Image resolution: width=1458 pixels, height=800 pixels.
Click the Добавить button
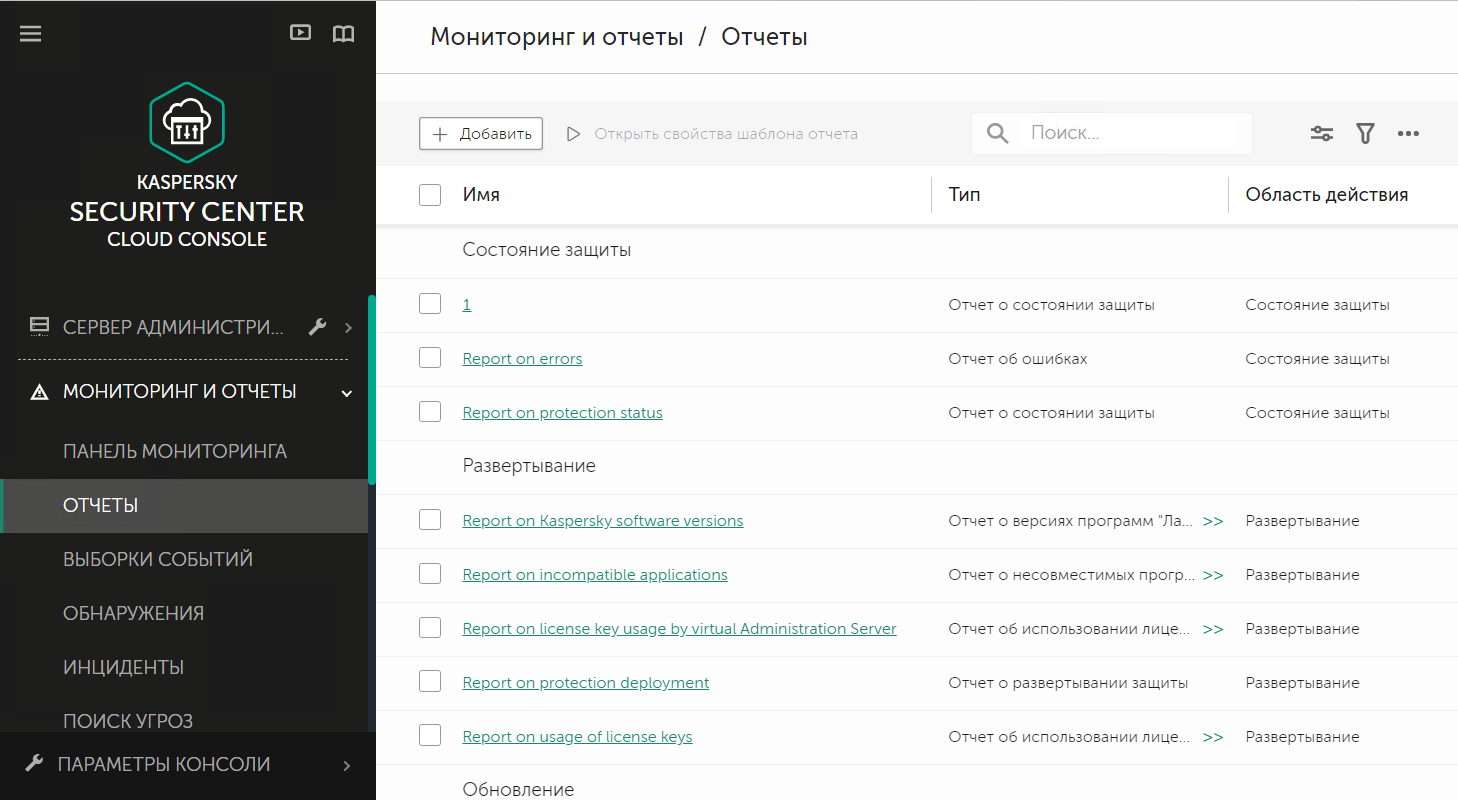tap(481, 133)
